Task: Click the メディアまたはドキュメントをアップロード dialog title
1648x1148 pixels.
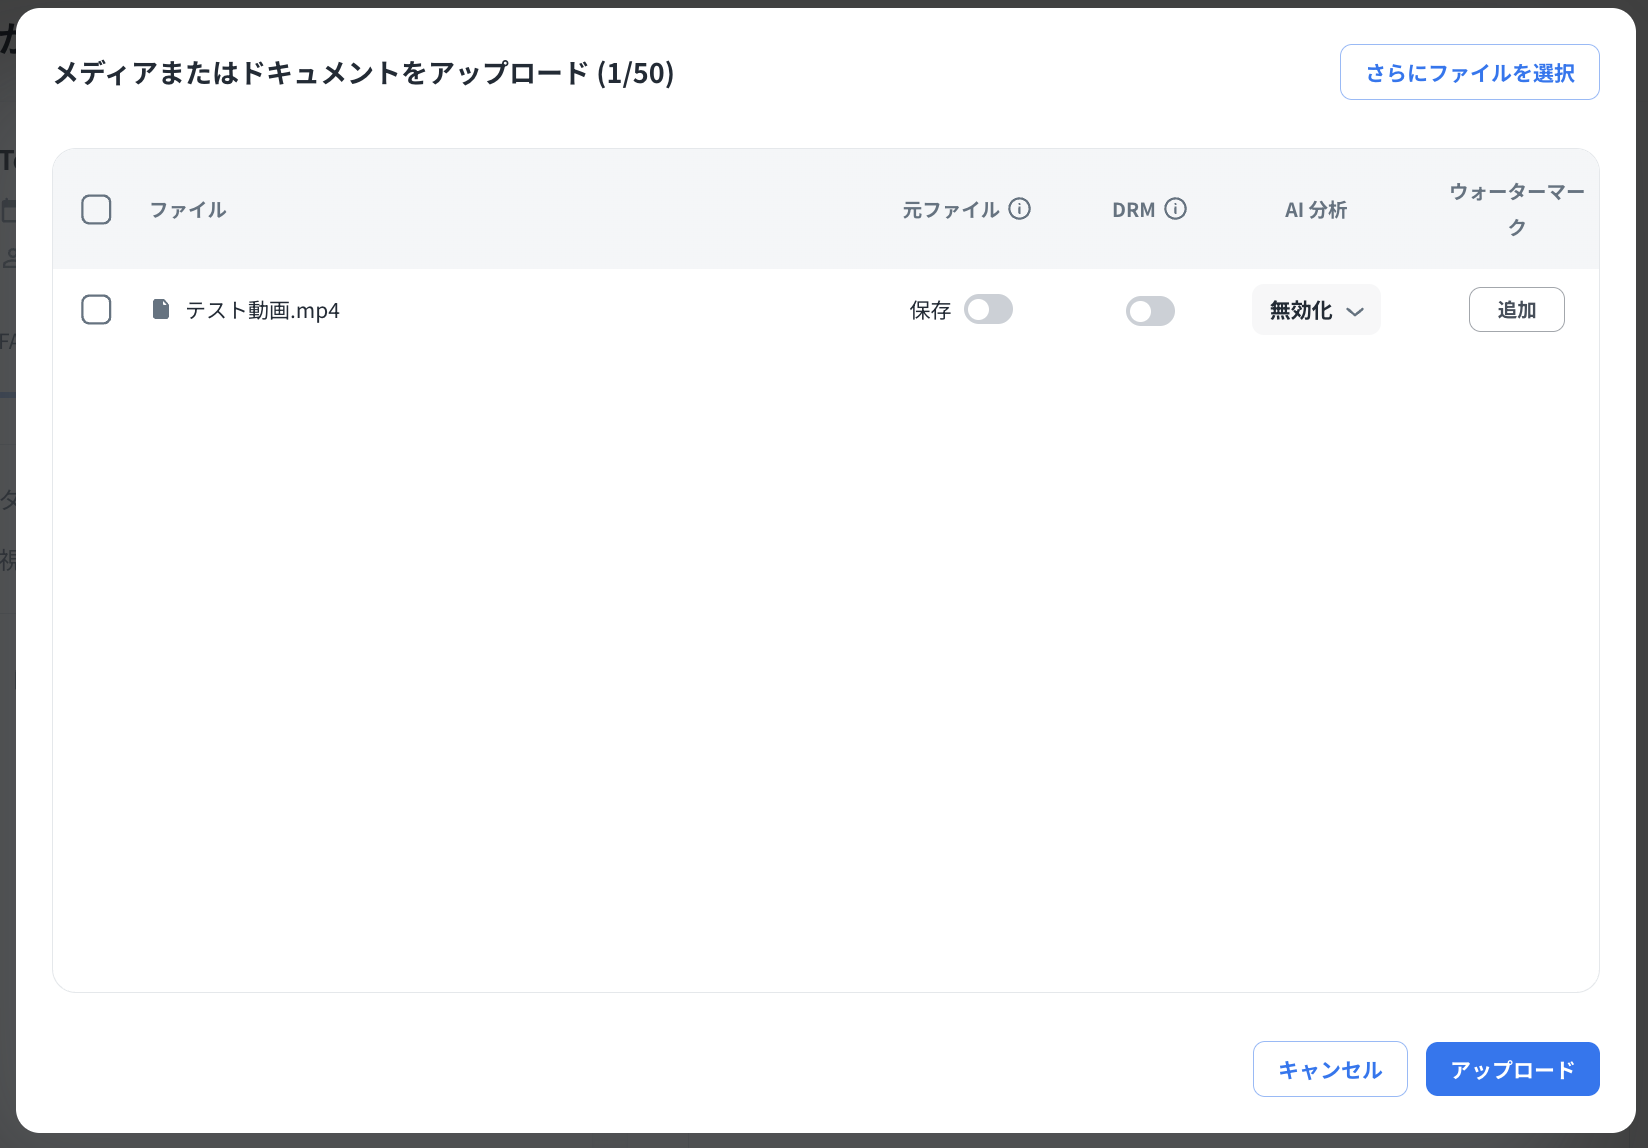Action: click(x=364, y=73)
